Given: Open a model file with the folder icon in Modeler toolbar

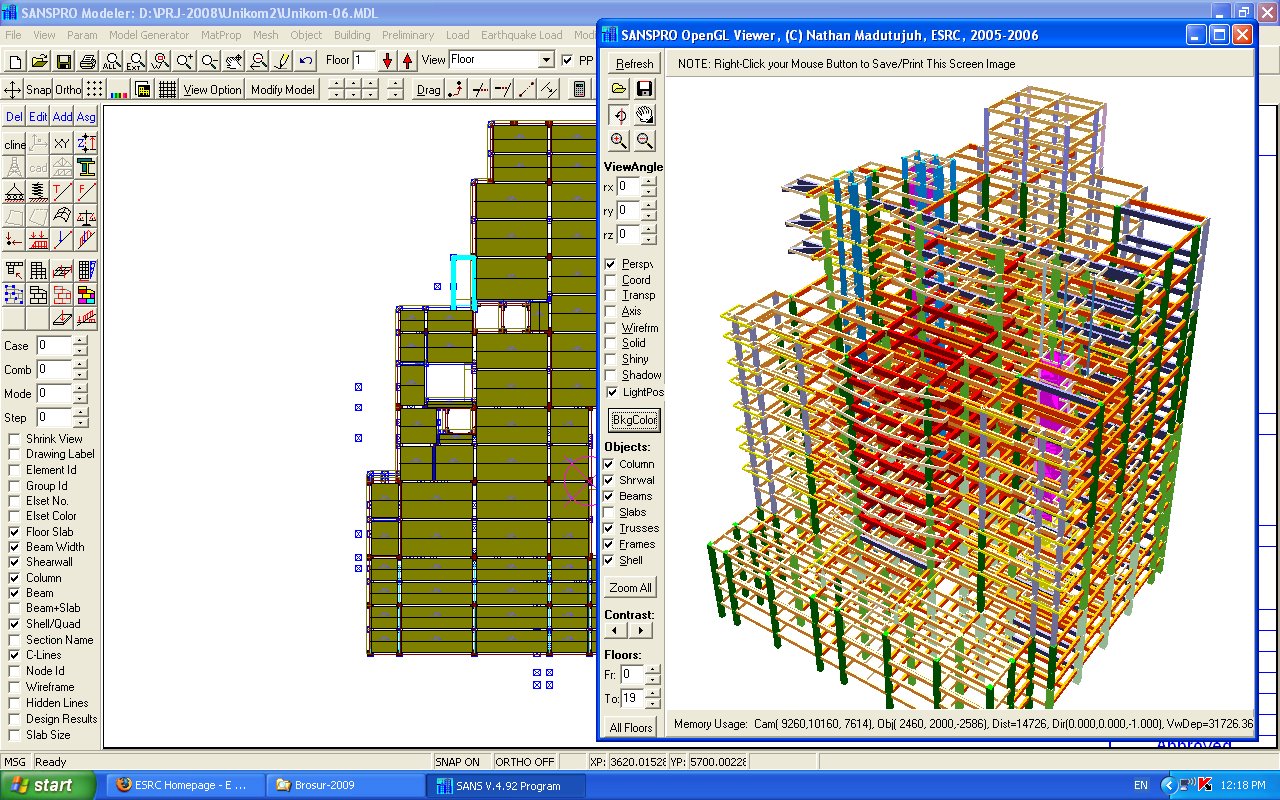Looking at the screenshot, I should click(39, 61).
